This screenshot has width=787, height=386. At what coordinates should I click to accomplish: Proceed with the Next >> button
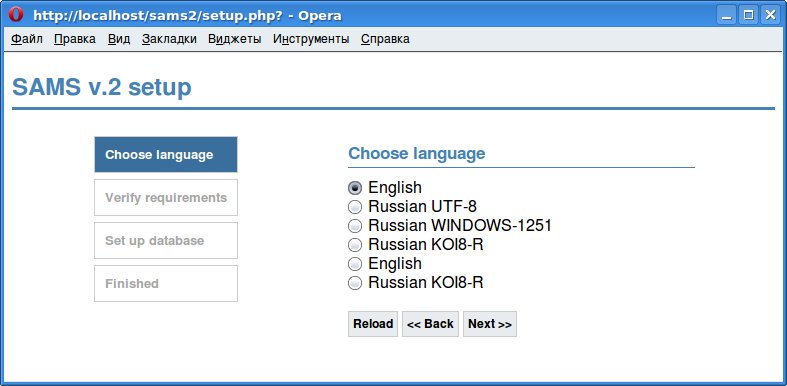click(490, 324)
